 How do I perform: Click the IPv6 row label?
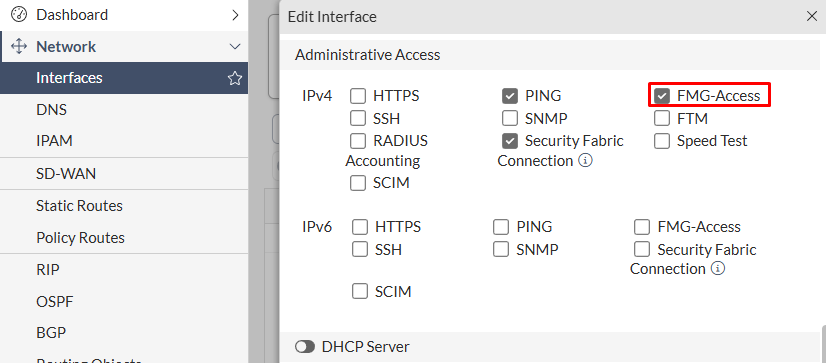pos(317,227)
